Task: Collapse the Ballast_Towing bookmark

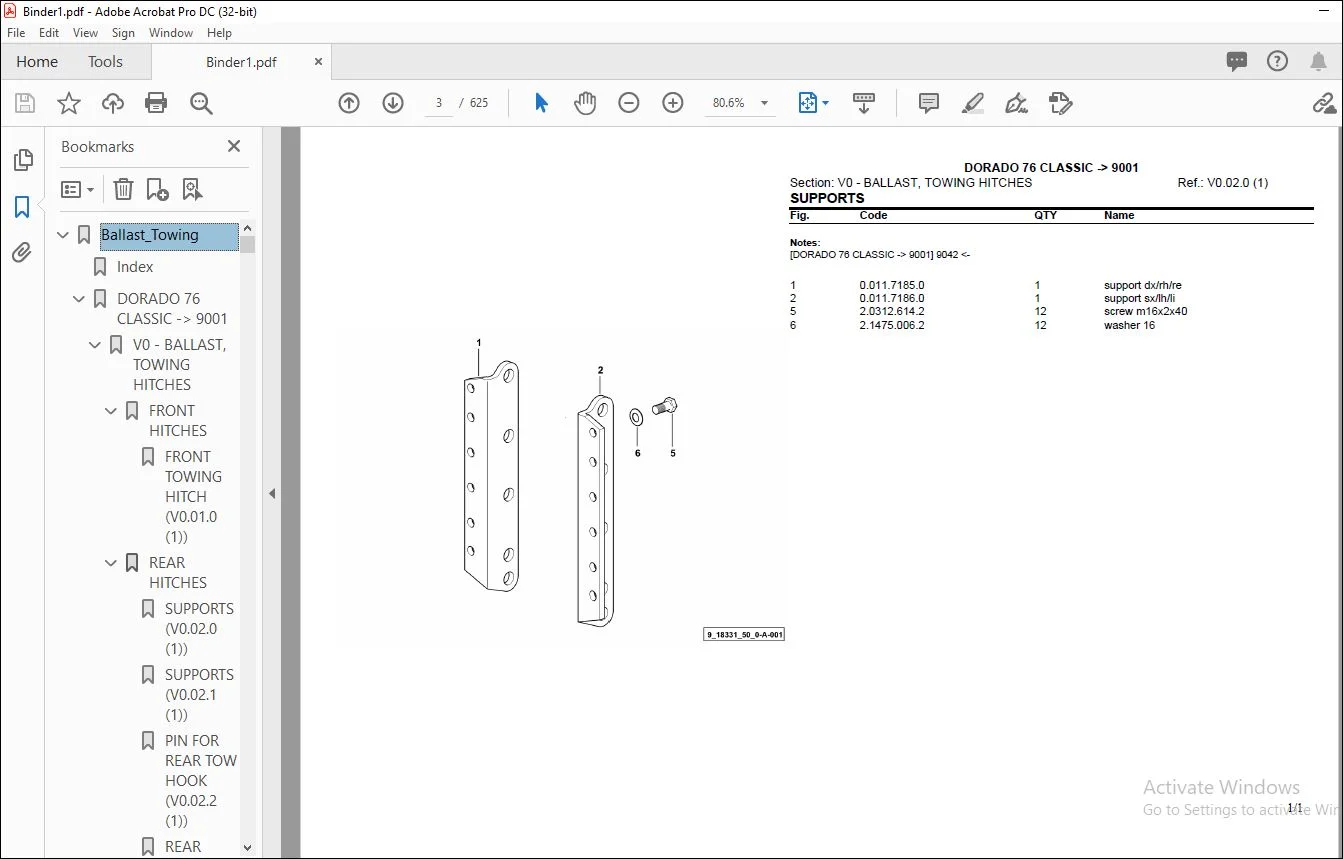Action: [64, 235]
